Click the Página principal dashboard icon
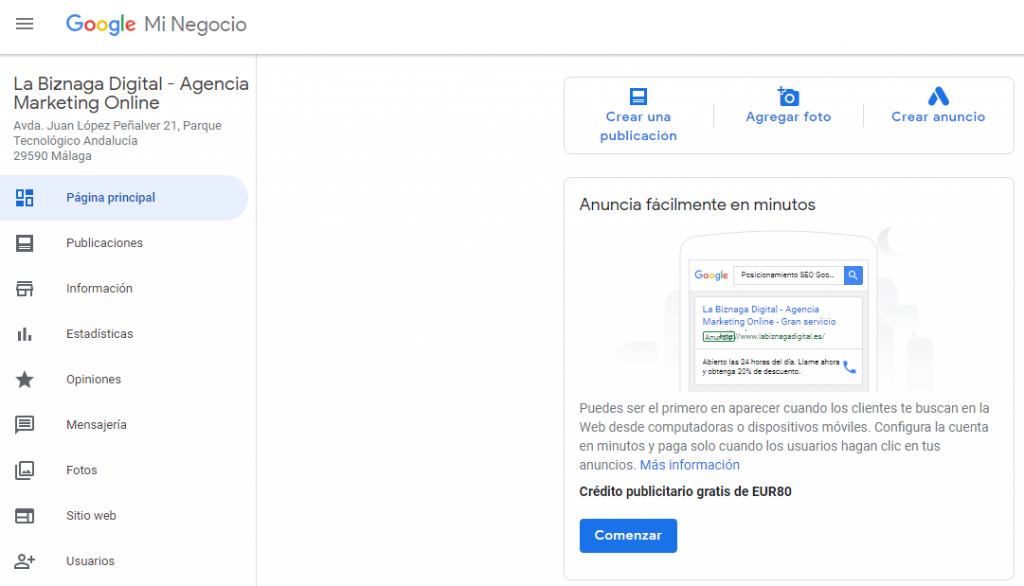 click(x=24, y=198)
